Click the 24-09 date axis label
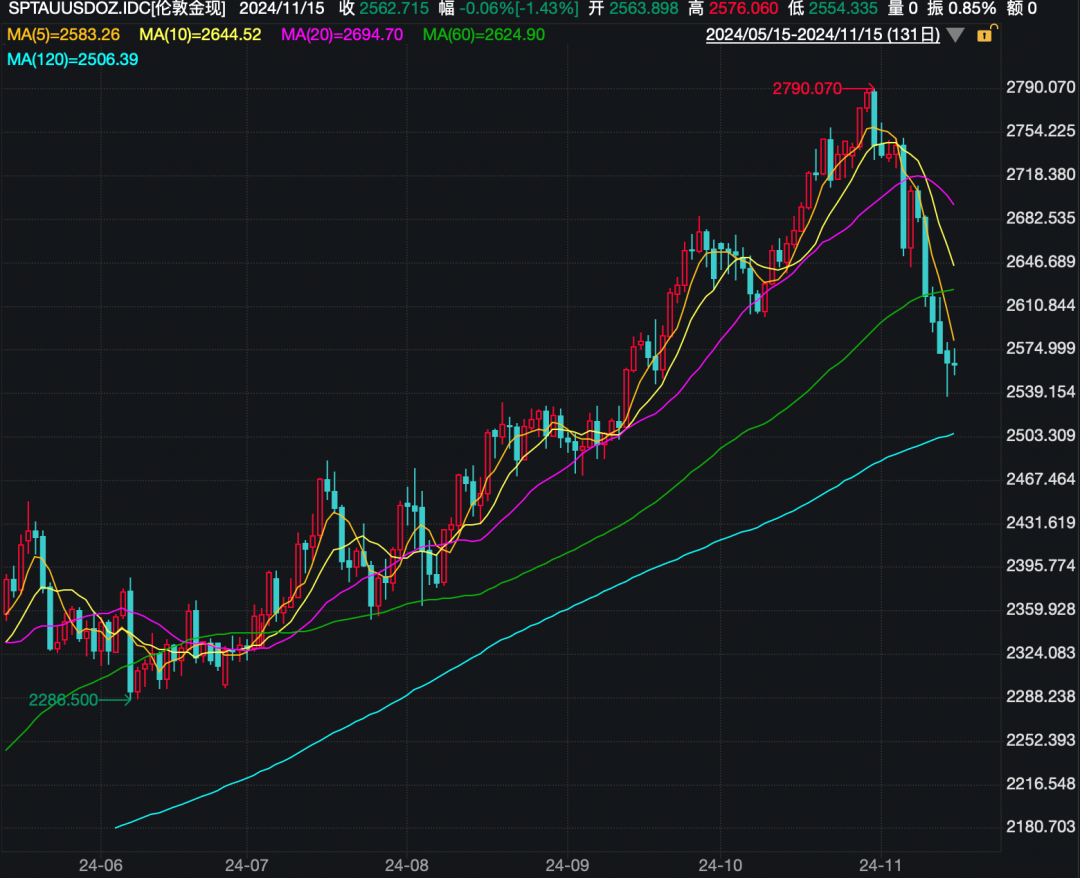Screen dimensions: 1080x878 [x=566, y=863]
